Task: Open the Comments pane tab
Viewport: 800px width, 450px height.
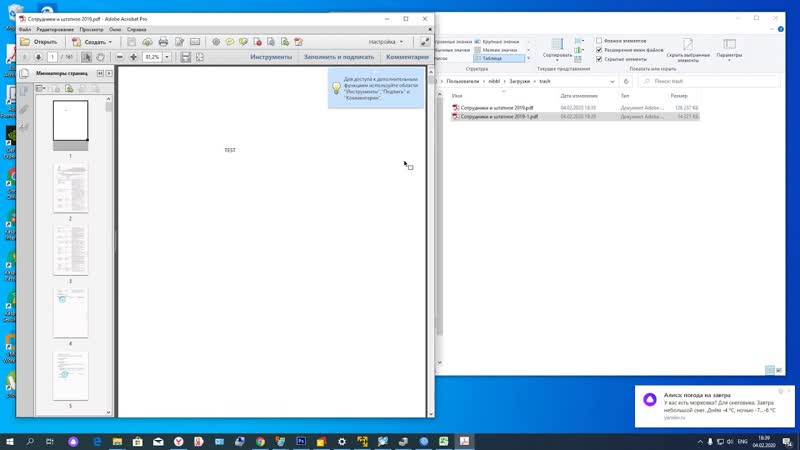Action: click(407, 57)
